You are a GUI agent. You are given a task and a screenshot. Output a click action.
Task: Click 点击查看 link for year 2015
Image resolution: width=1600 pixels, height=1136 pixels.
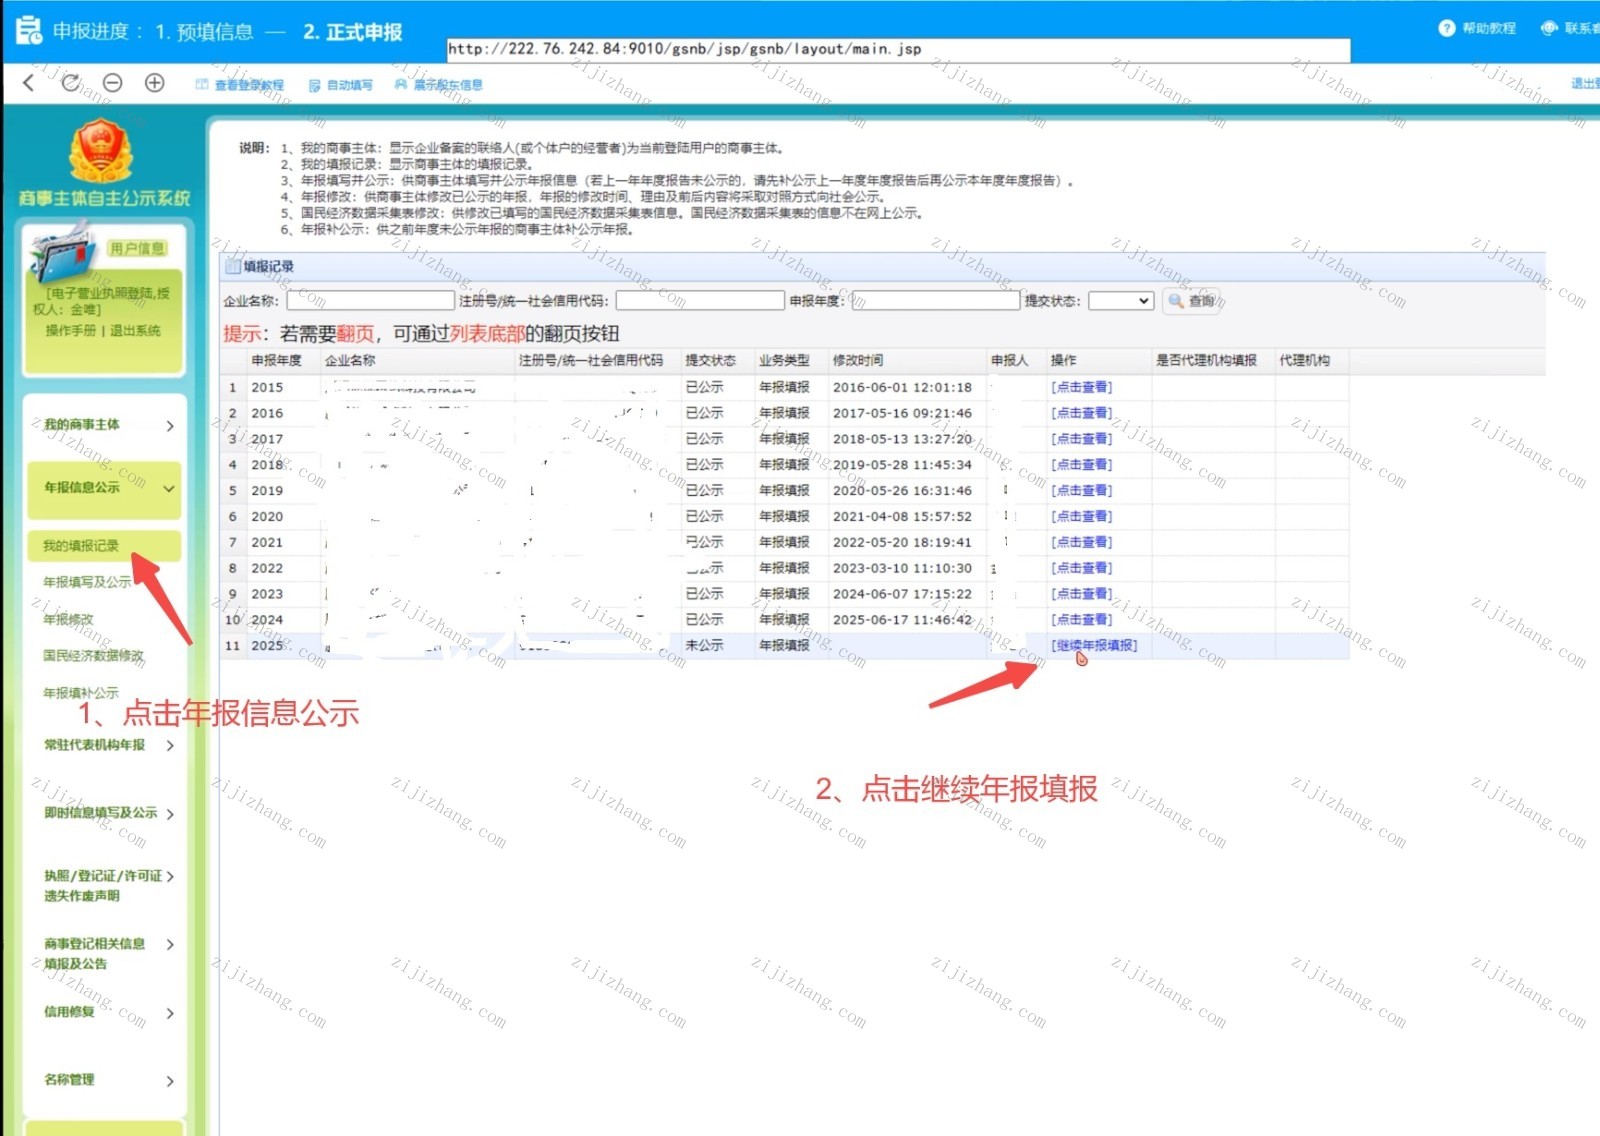point(1081,388)
